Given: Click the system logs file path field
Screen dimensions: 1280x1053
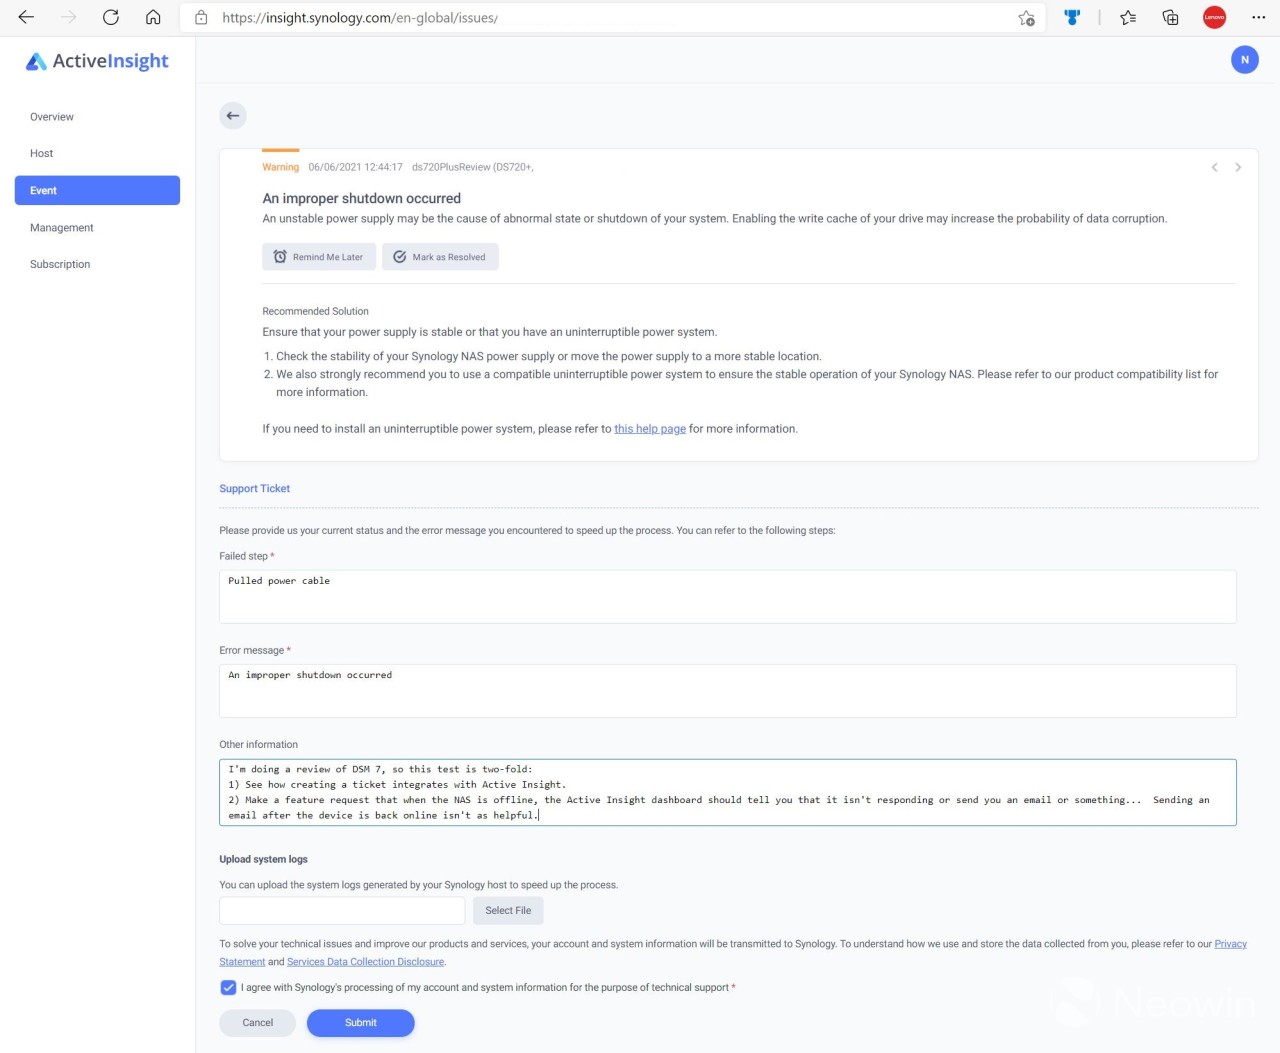Looking at the screenshot, I should click(x=342, y=911).
